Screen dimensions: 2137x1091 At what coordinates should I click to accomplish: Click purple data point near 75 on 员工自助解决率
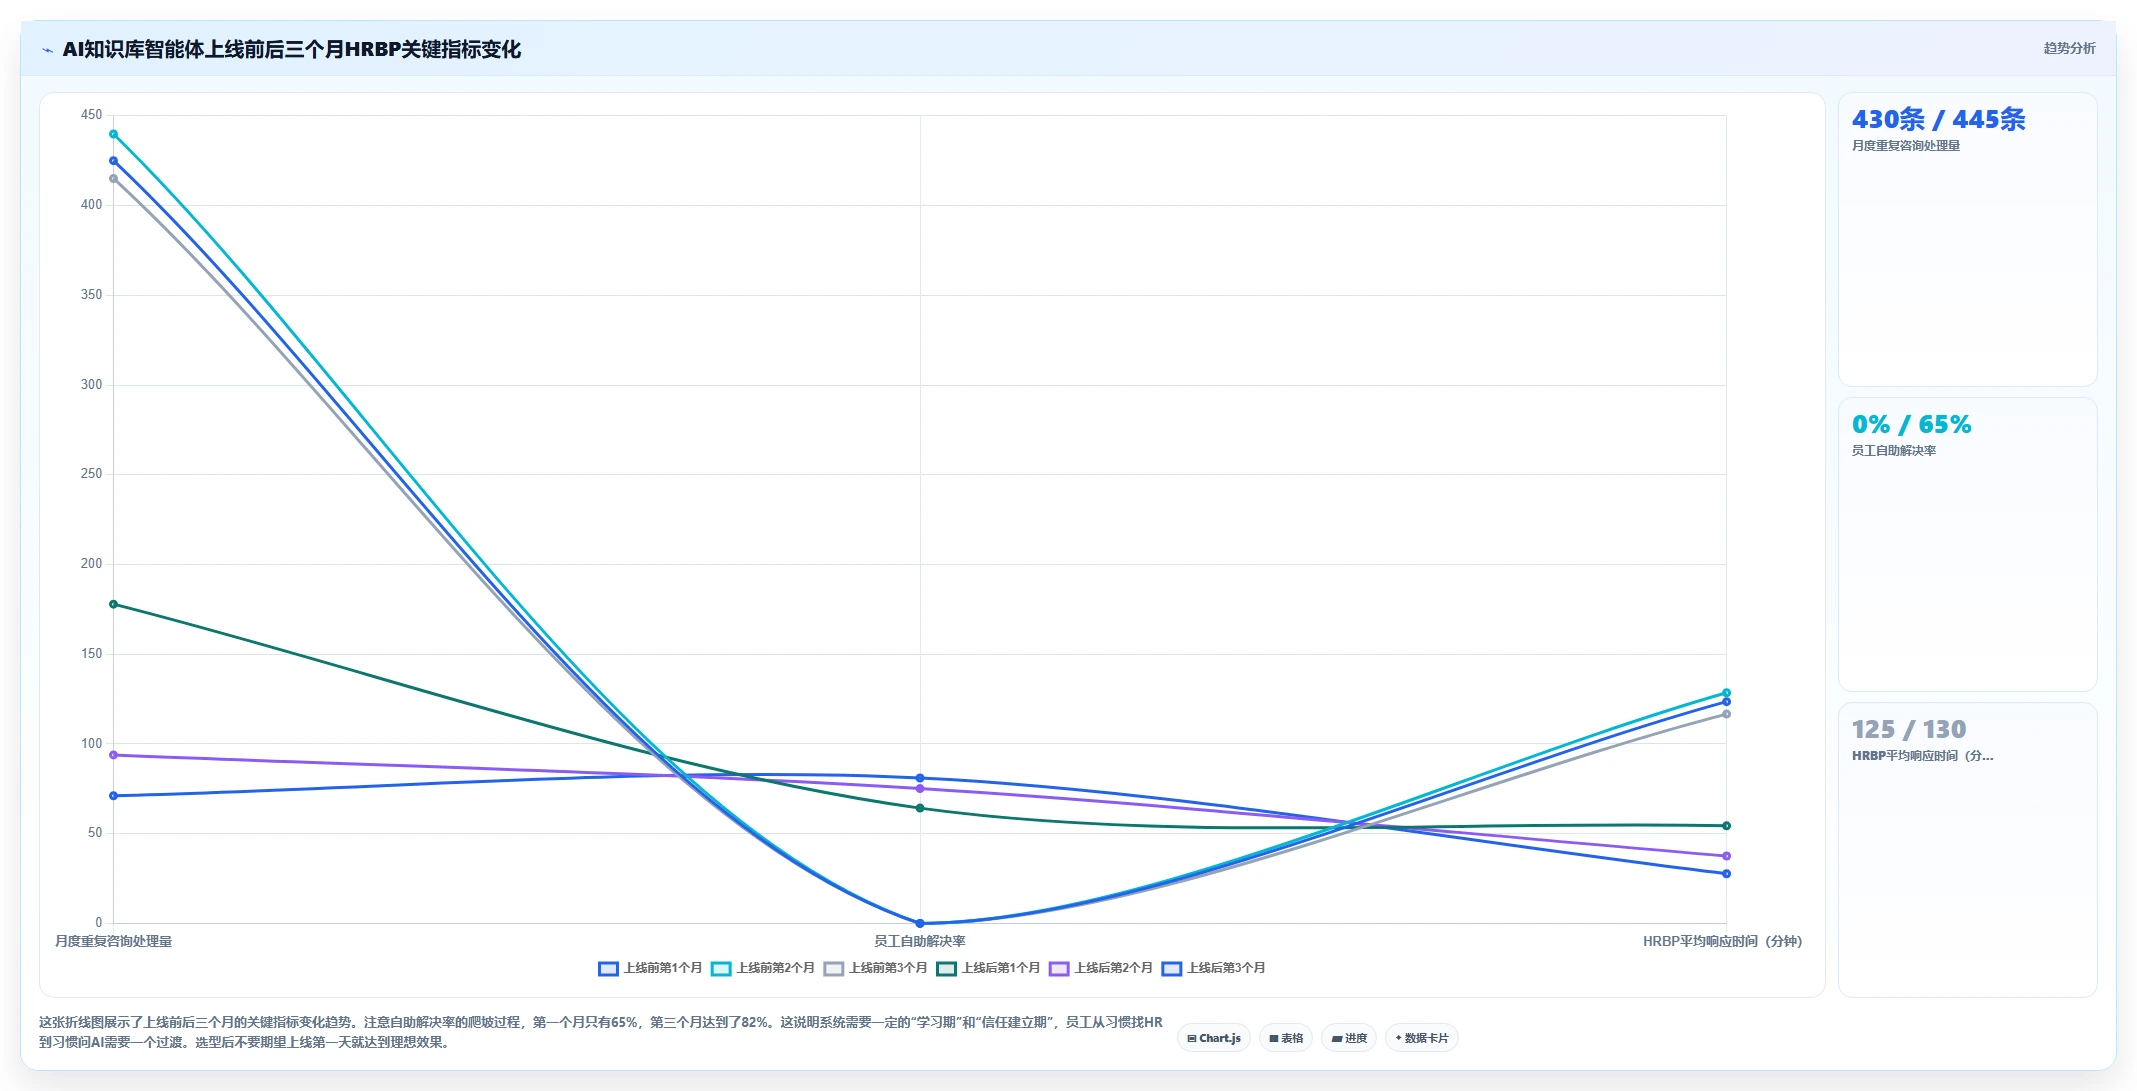click(920, 789)
